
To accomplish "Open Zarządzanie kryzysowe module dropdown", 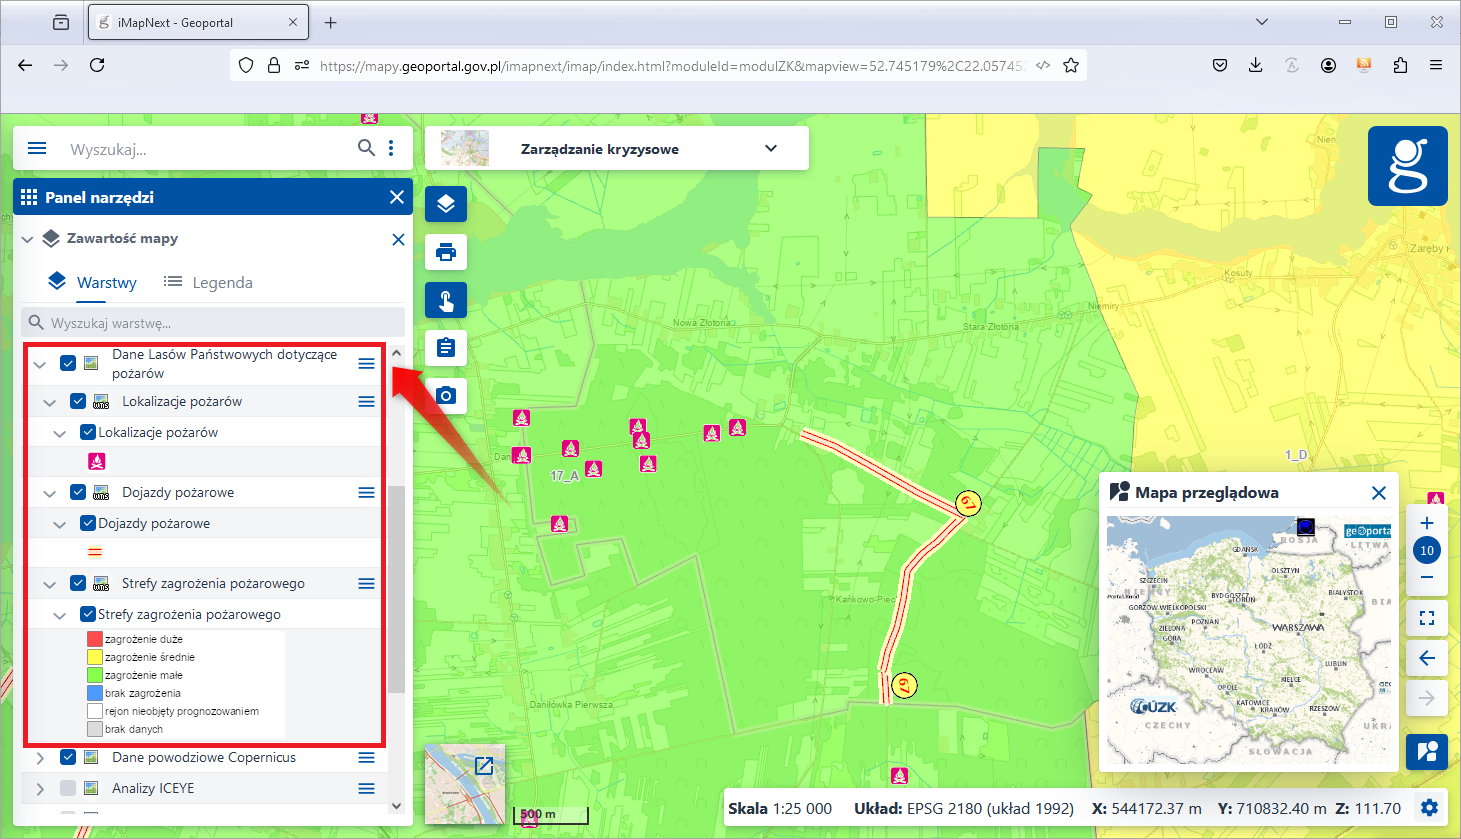I will 770,148.
